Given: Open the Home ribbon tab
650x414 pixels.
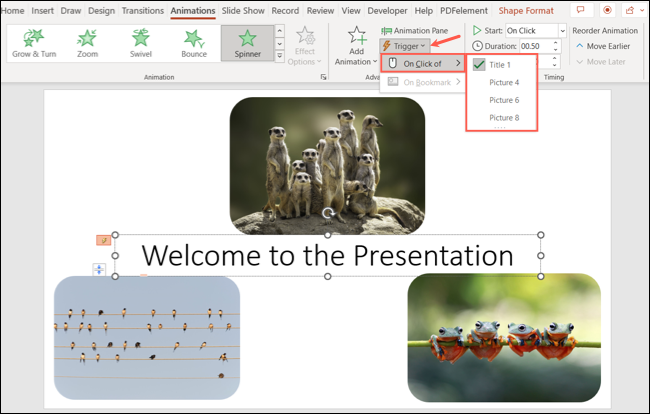Looking at the screenshot, I should 12,11.
